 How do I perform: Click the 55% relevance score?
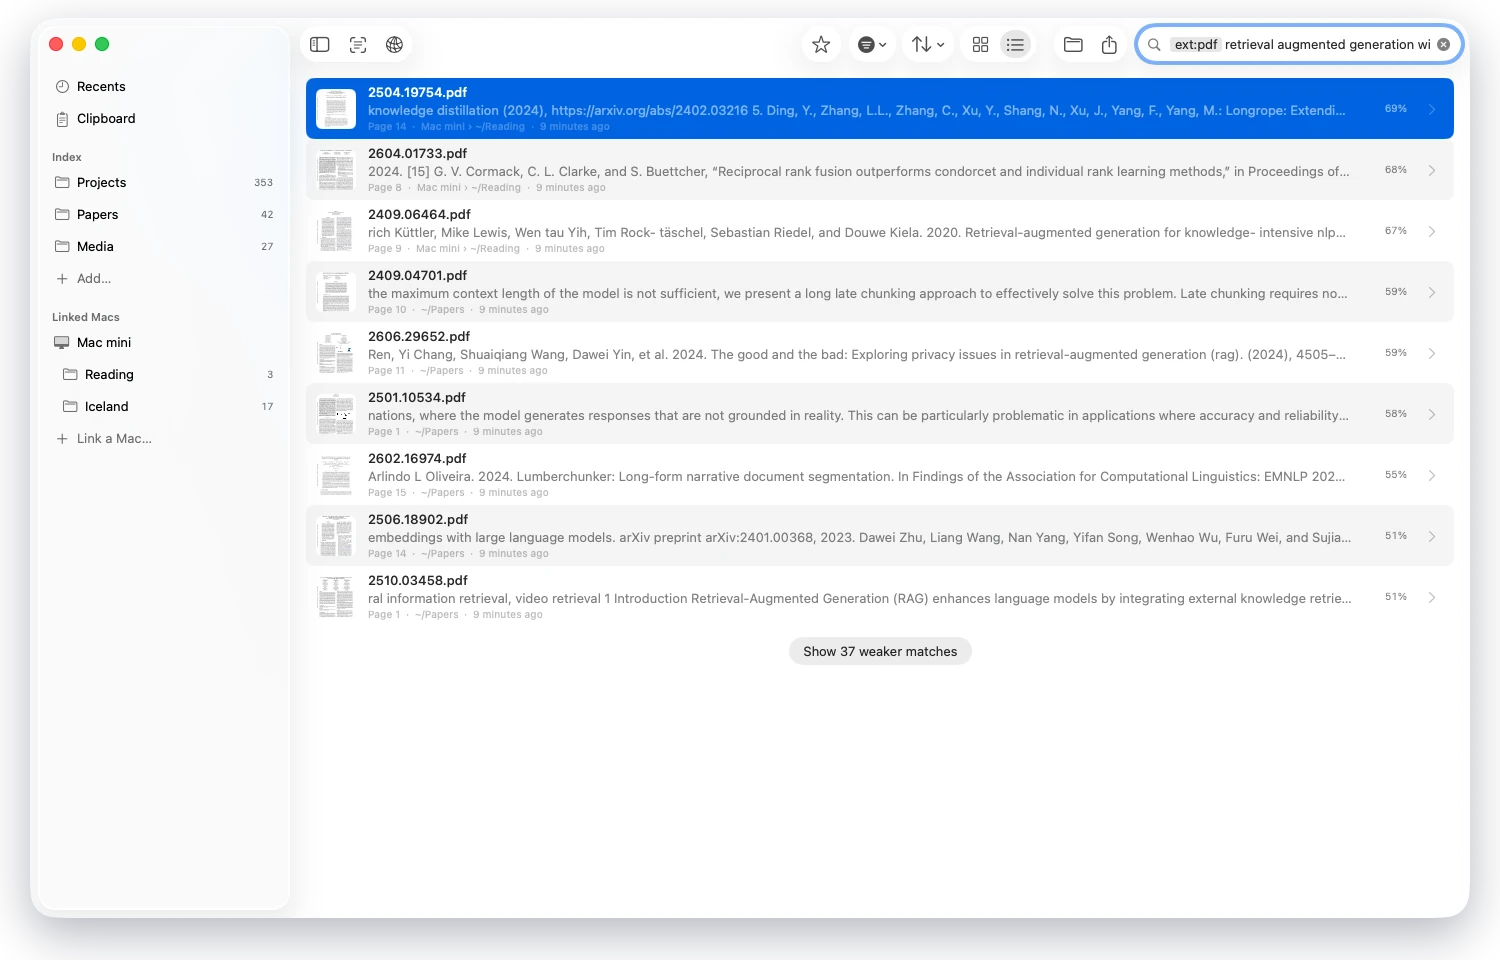coord(1396,475)
